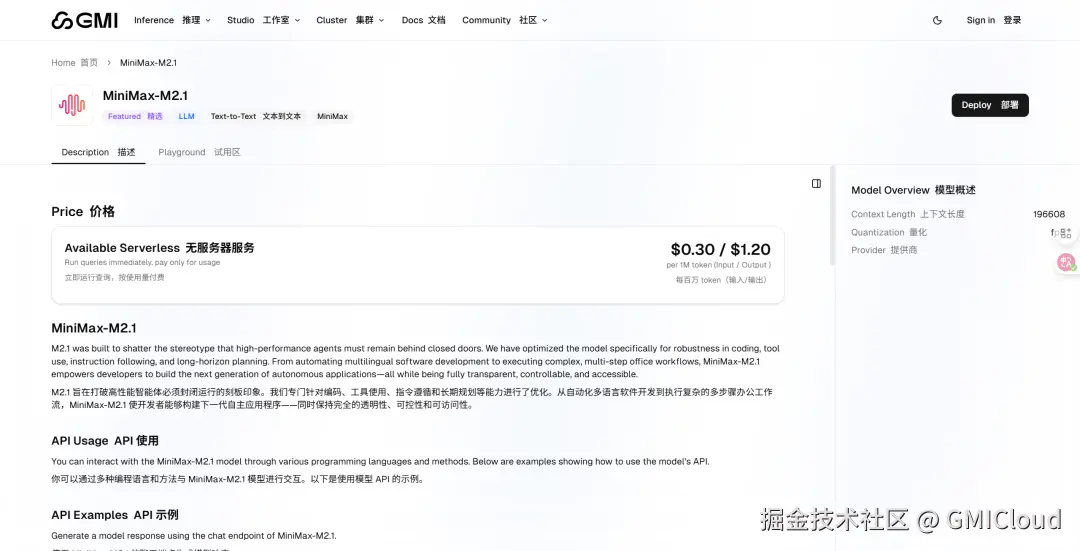The height and width of the screenshot is (551, 1080).
Task: Click the LLM tag
Action: [187, 116]
